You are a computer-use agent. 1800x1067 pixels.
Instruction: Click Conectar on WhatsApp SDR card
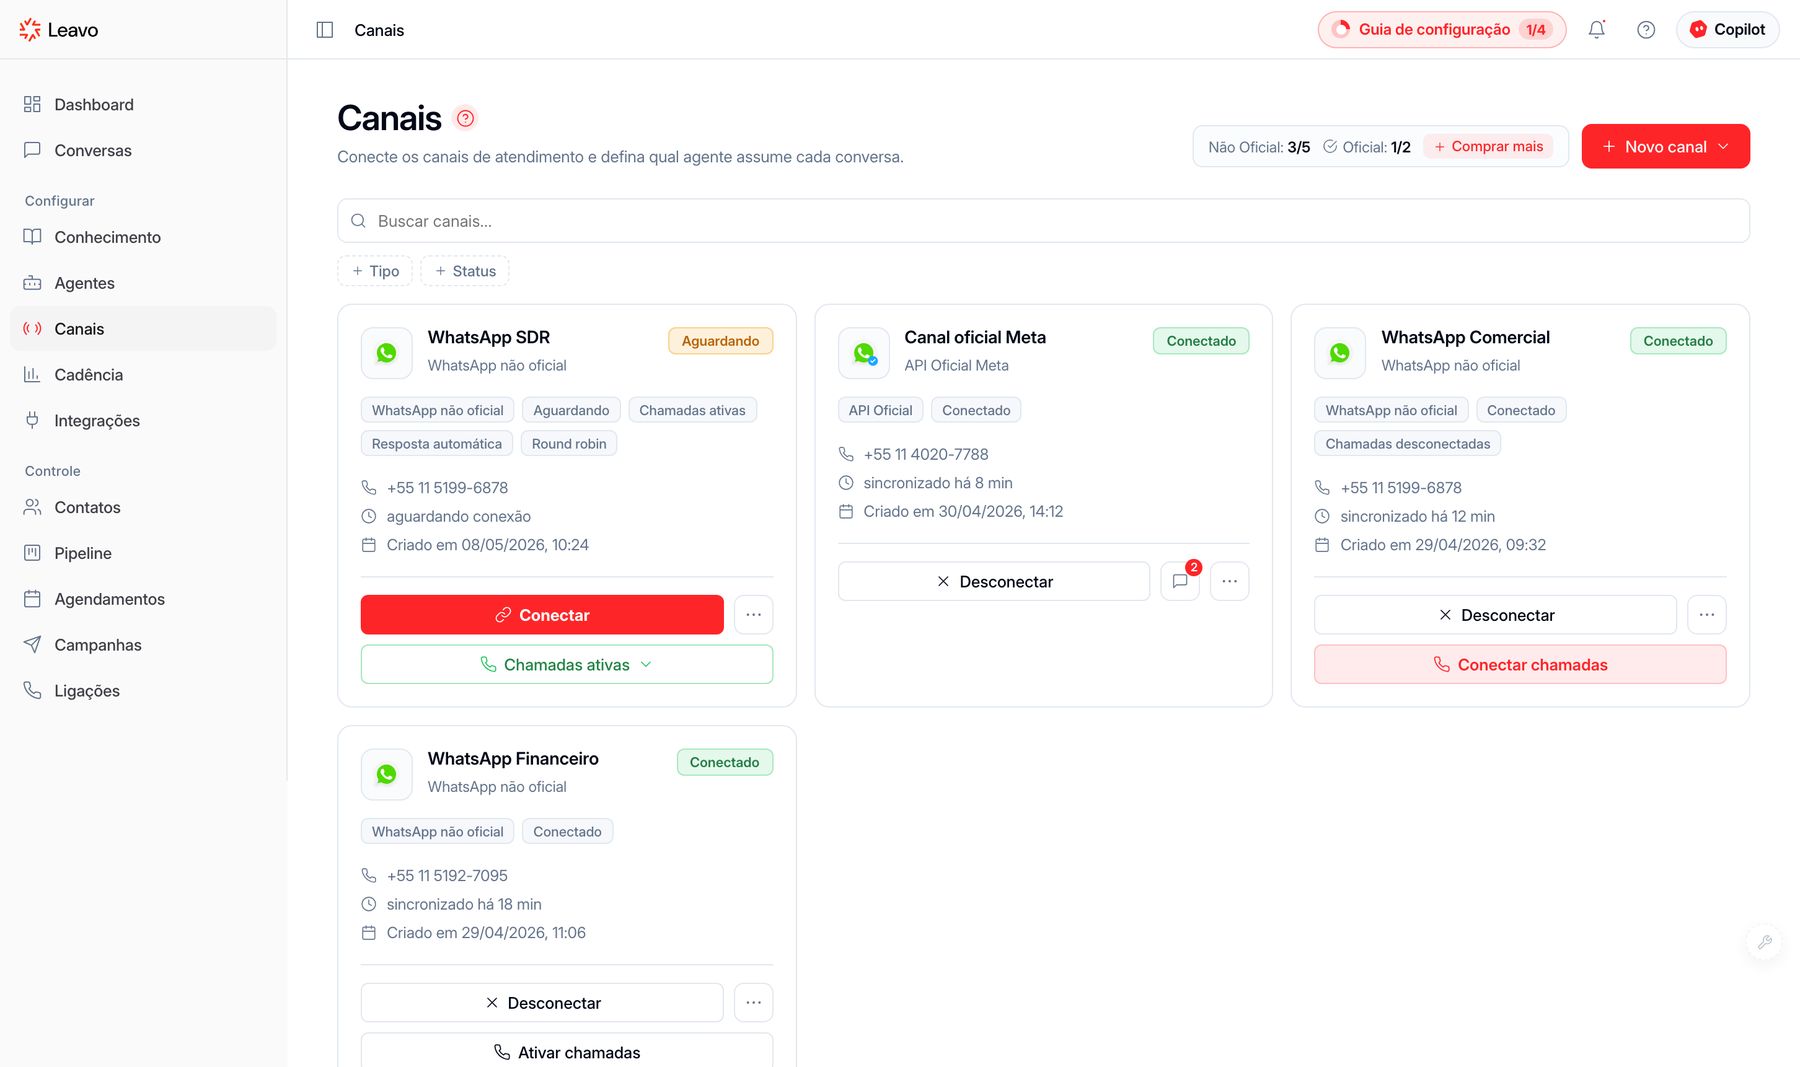point(542,615)
